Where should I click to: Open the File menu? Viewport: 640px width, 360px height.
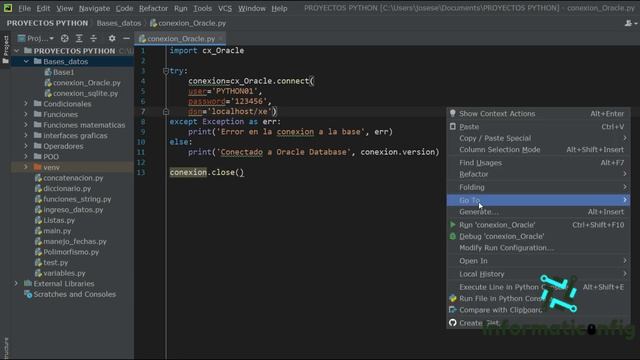click(x=24, y=8)
